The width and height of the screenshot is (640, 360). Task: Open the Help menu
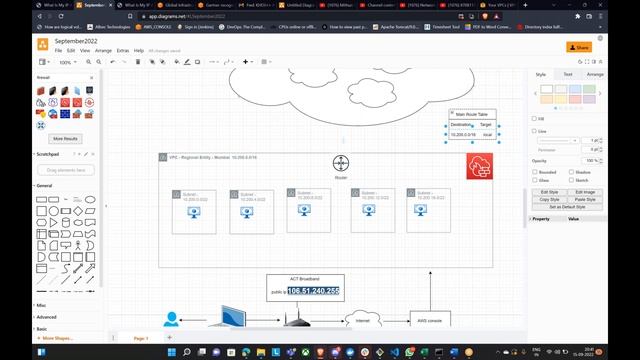coord(139,51)
